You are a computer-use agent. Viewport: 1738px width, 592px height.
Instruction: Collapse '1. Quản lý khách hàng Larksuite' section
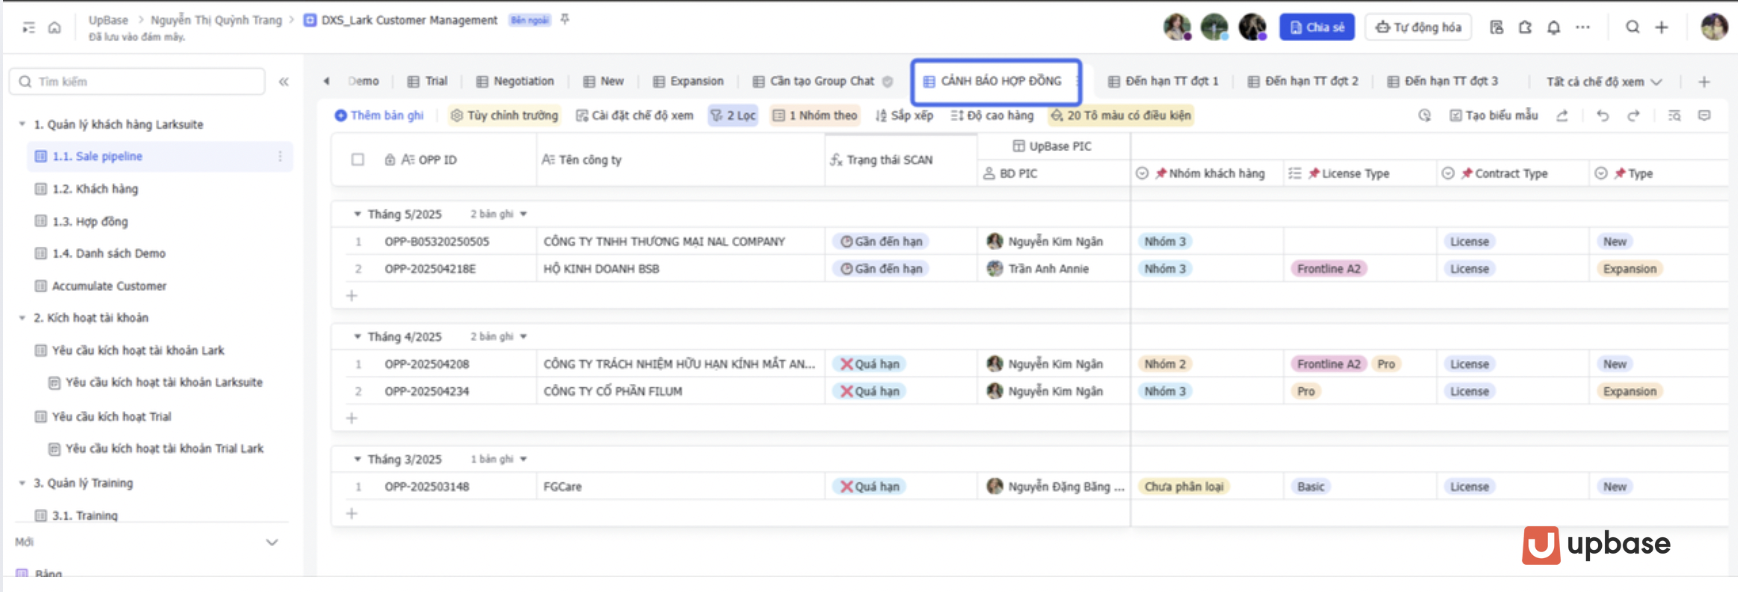[x=22, y=125]
